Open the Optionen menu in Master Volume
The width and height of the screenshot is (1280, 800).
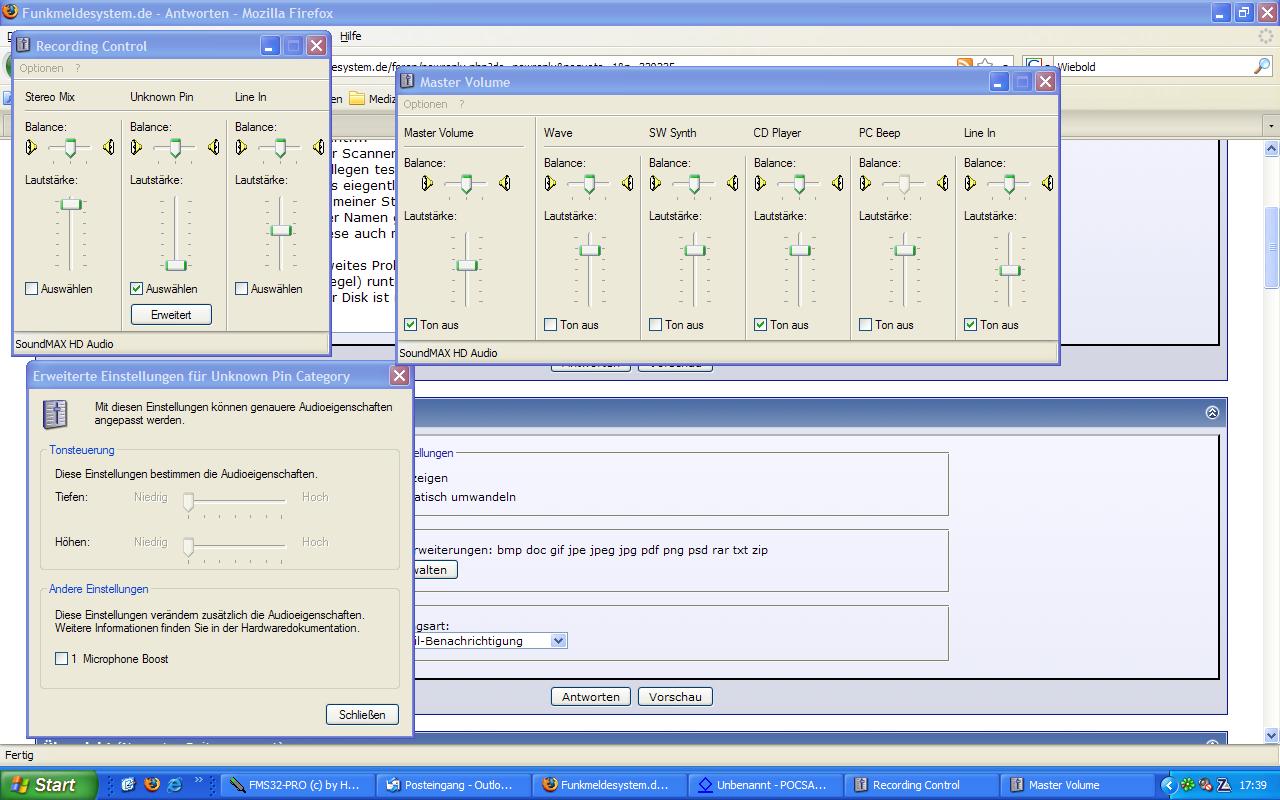point(426,104)
